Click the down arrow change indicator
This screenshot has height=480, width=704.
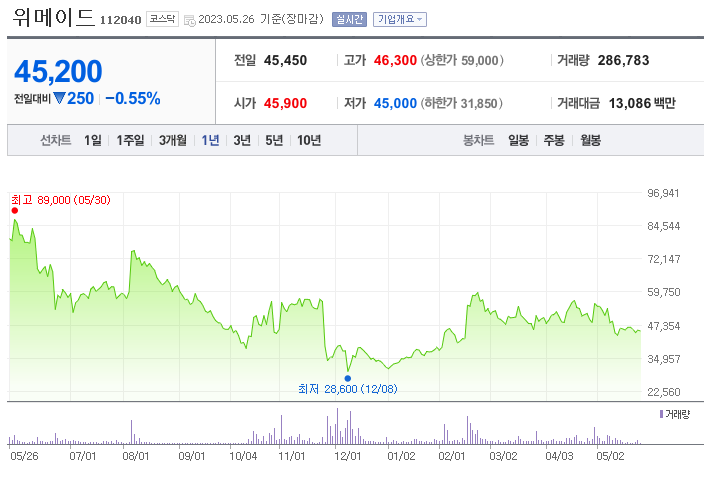pos(59,98)
